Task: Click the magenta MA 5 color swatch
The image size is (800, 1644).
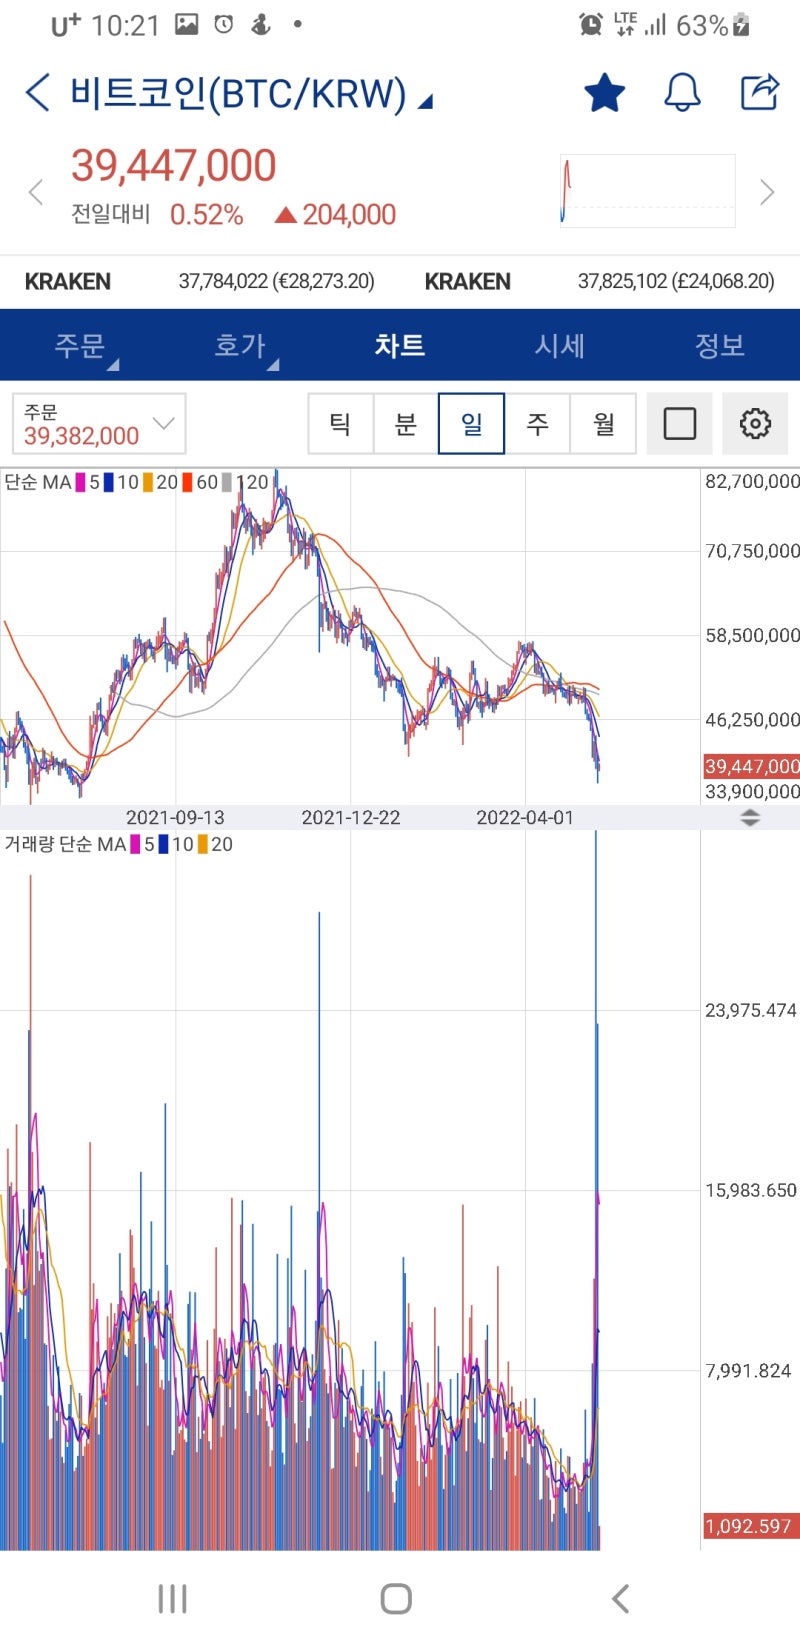Action: [81, 482]
